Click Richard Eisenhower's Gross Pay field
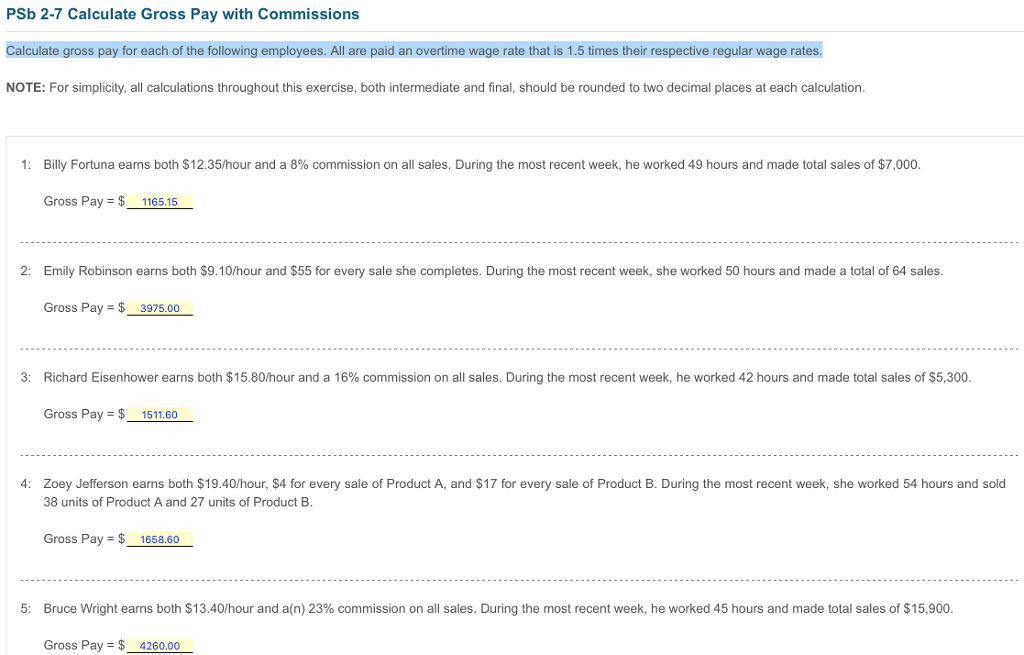 click(x=159, y=414)
